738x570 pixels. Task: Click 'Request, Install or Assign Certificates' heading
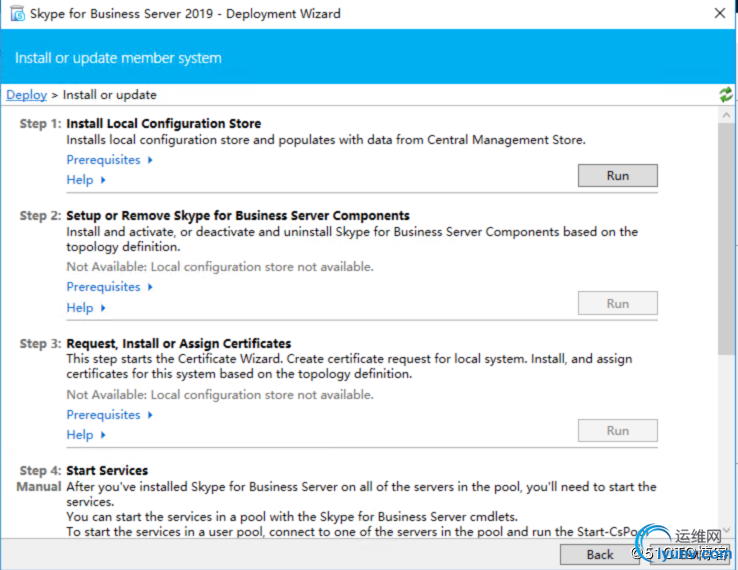tap(178, 344)
